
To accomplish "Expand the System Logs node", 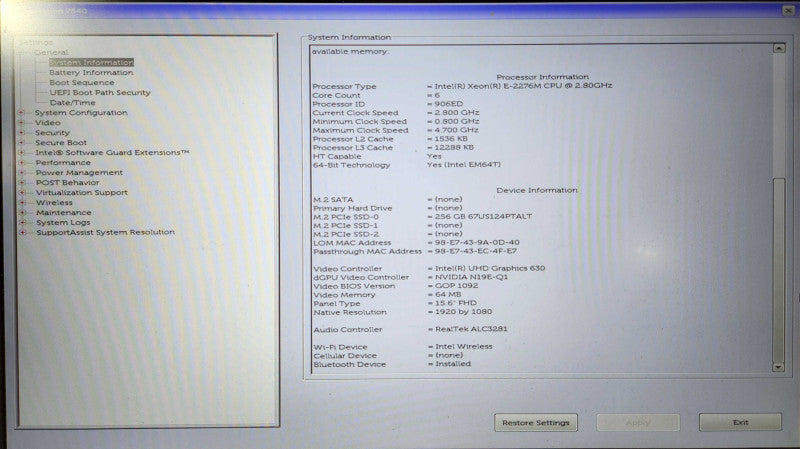I will coord(22,222).
